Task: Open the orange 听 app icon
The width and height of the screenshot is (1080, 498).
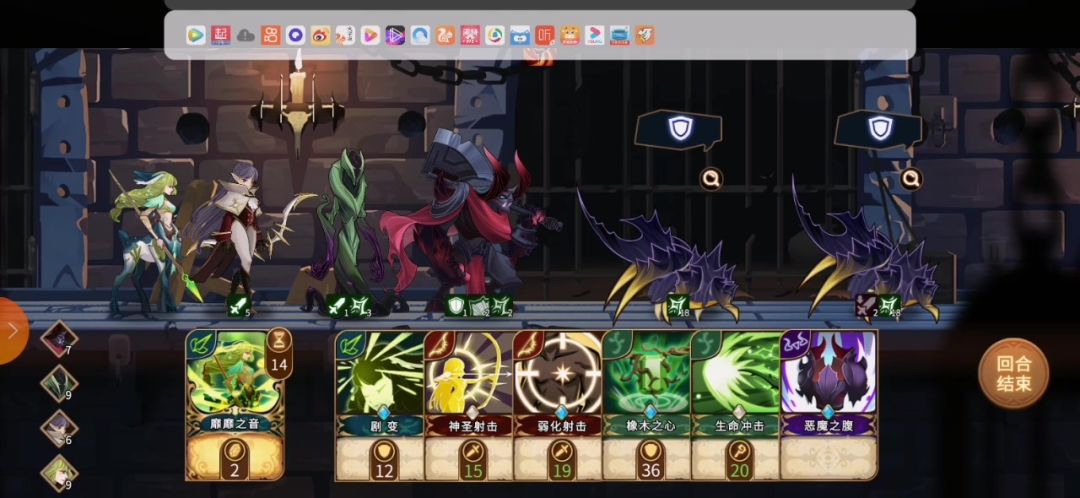Action: click(x=545, y=35)
